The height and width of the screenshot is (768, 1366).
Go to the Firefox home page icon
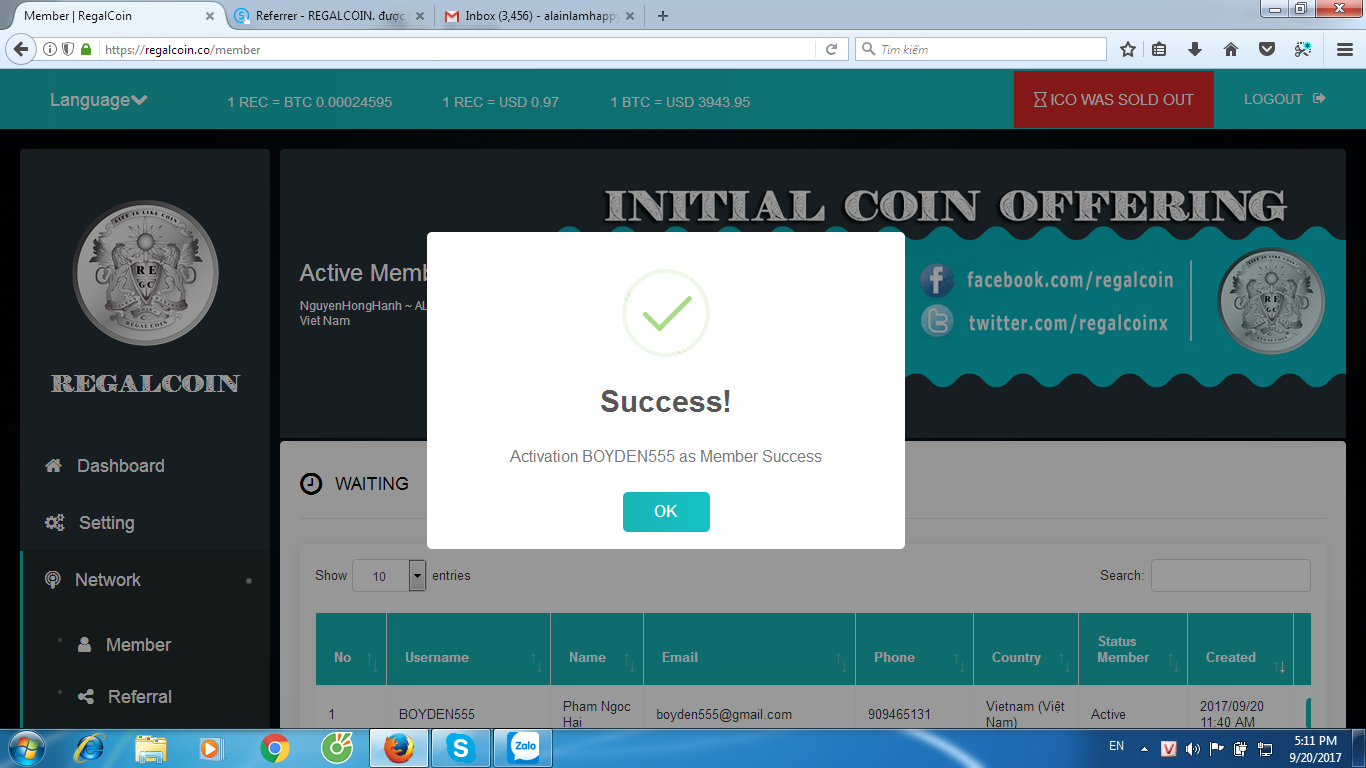[1231, 49]
